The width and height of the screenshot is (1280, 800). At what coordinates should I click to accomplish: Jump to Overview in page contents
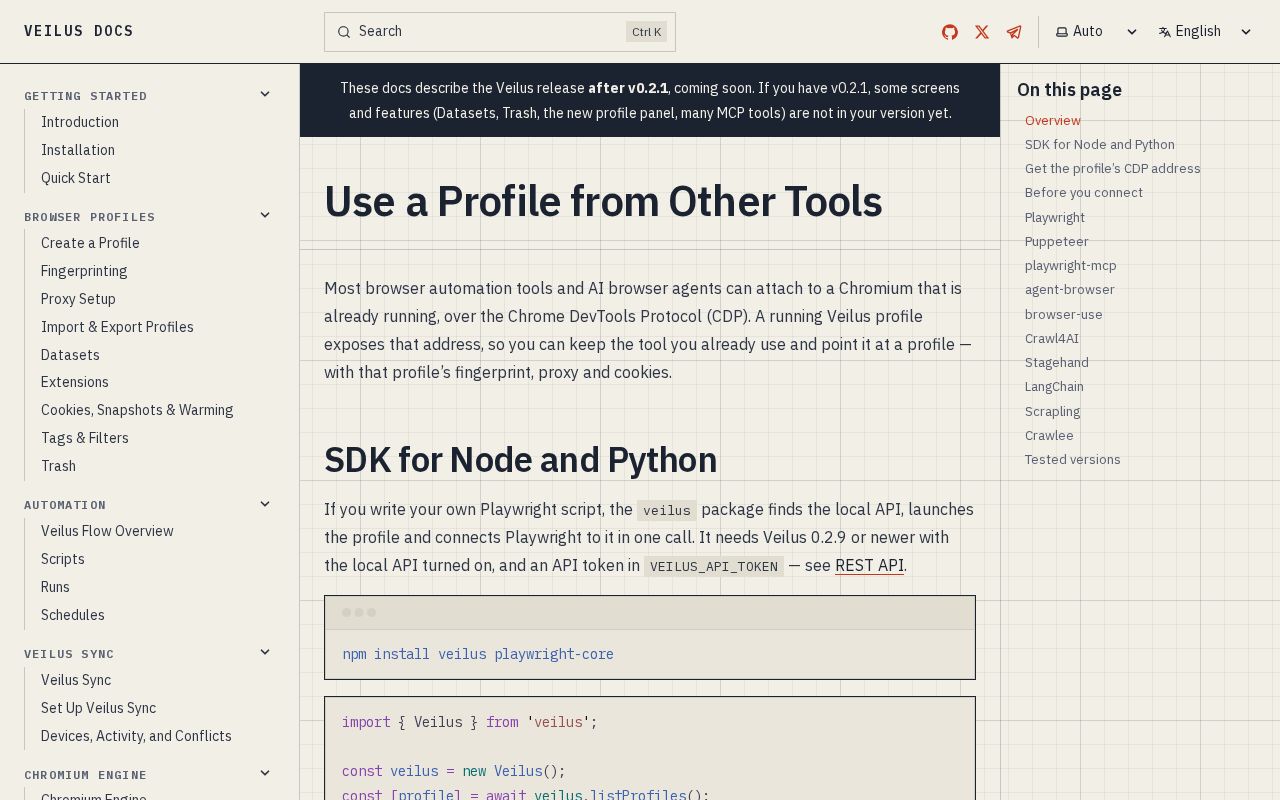coord(1053,120)
